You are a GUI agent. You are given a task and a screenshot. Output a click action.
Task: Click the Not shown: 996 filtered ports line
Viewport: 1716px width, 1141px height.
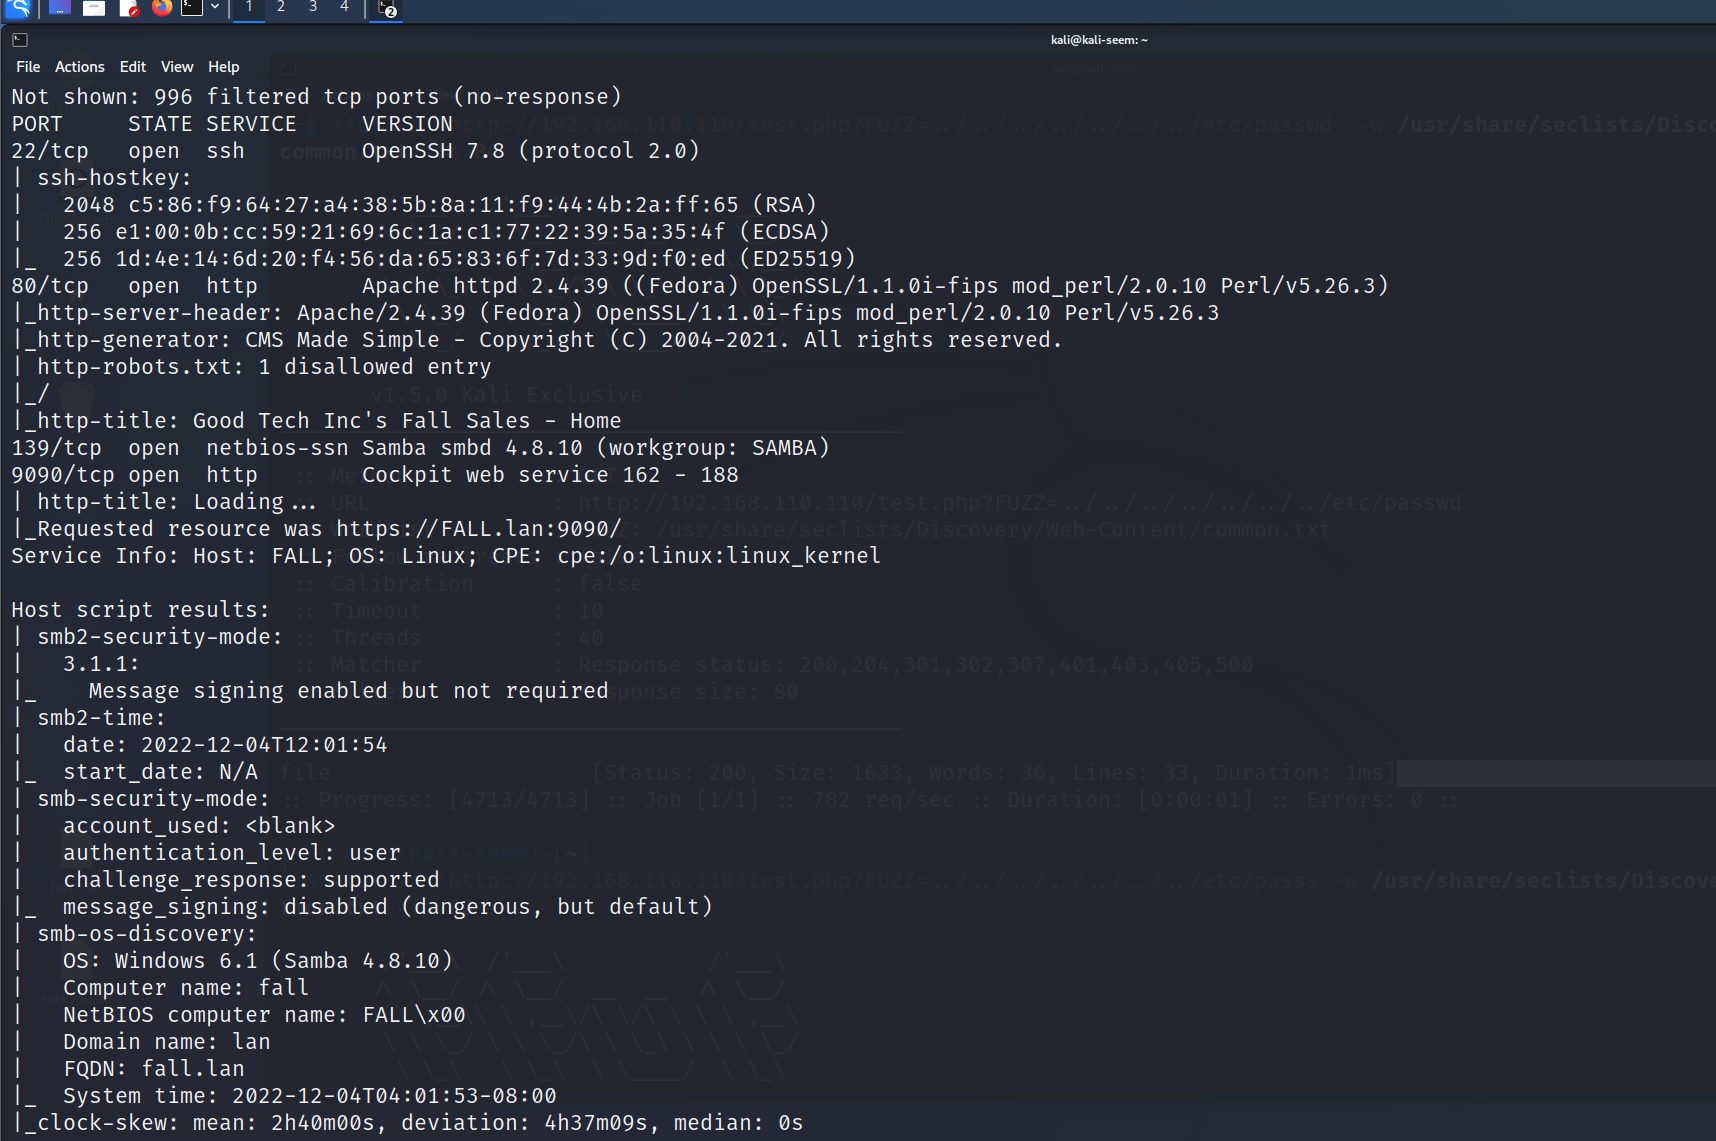tap(317, 97)
